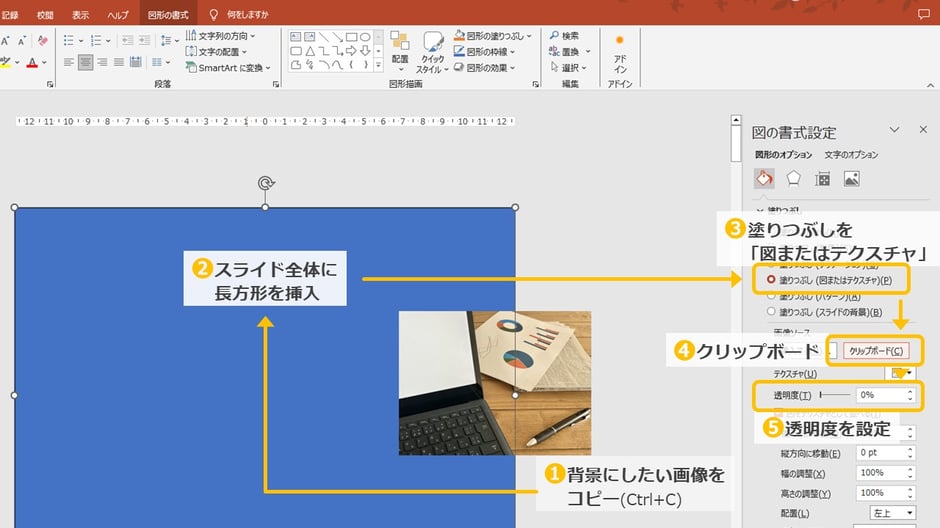Open the Fill & Line paint bucket tab
Screen dimensions: 940x528
pyautogui.click(x=764, y=178)
